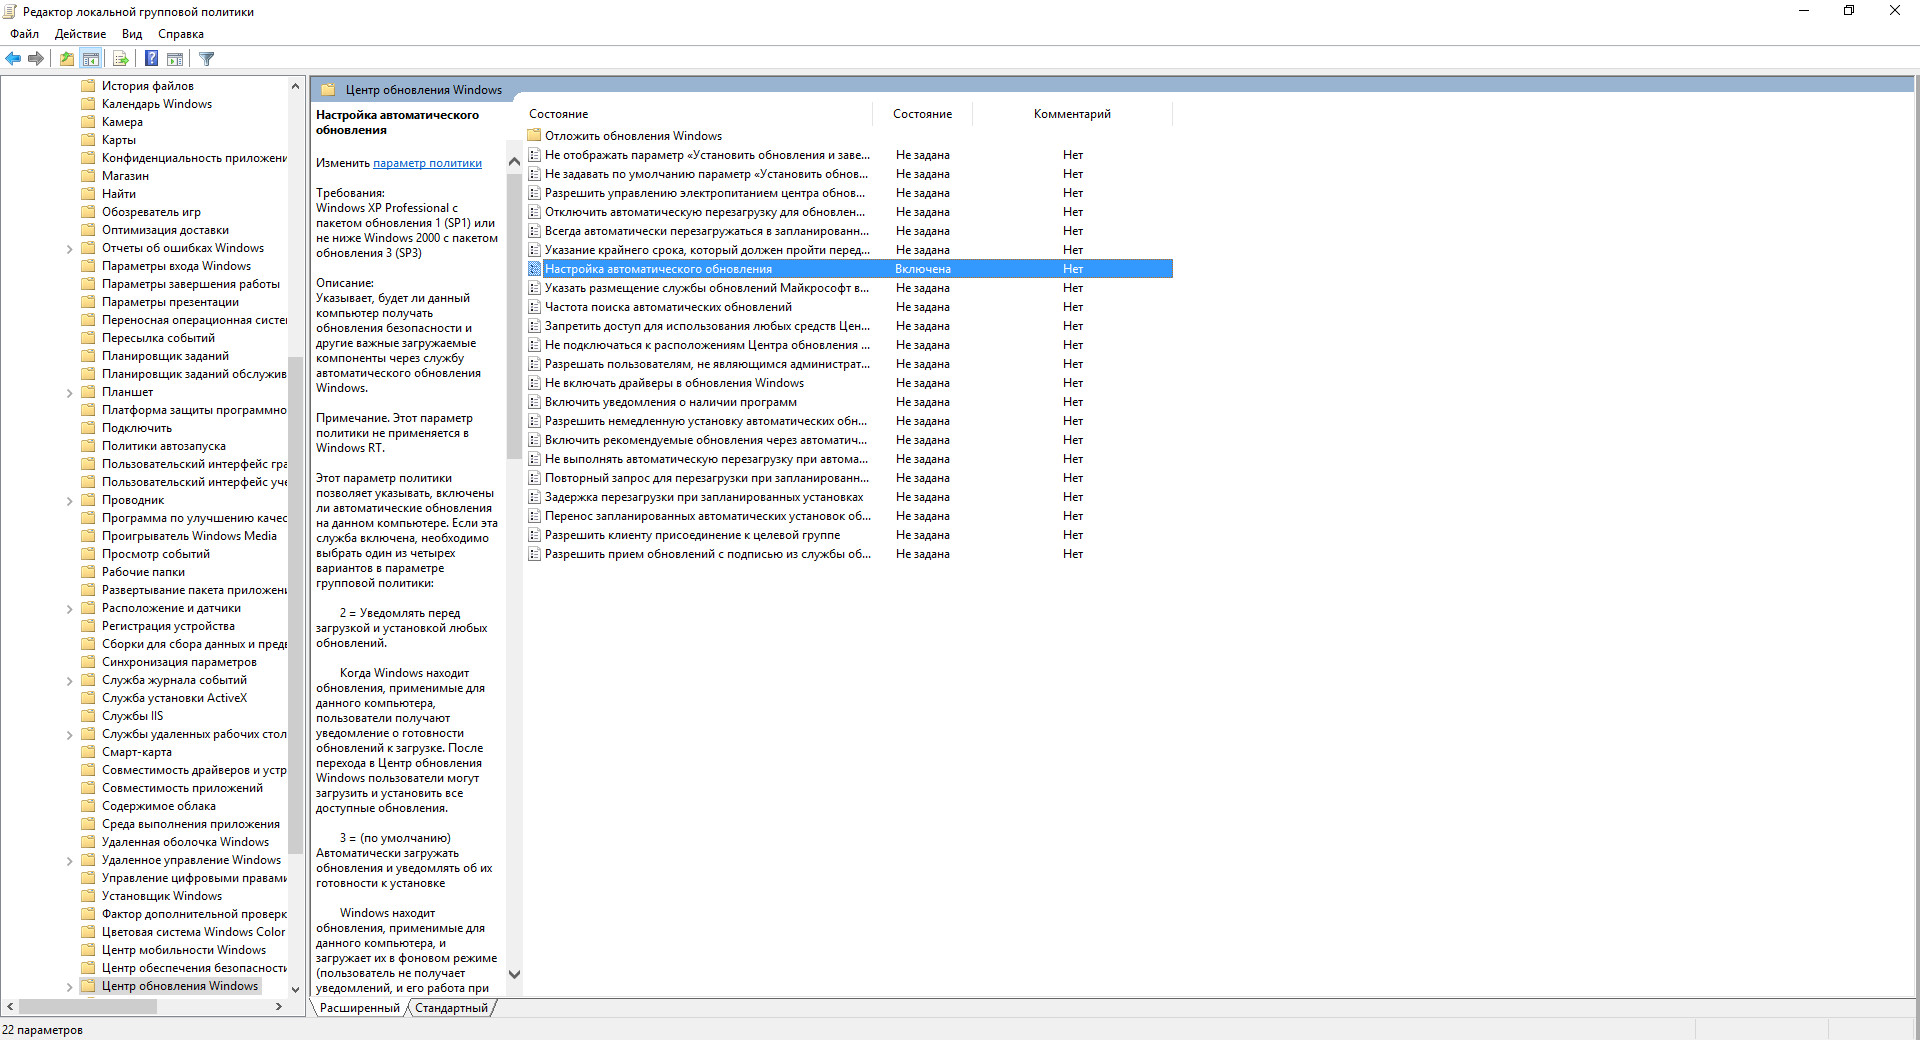Click the Back arrow in toolbar

(x=13, y=59)
